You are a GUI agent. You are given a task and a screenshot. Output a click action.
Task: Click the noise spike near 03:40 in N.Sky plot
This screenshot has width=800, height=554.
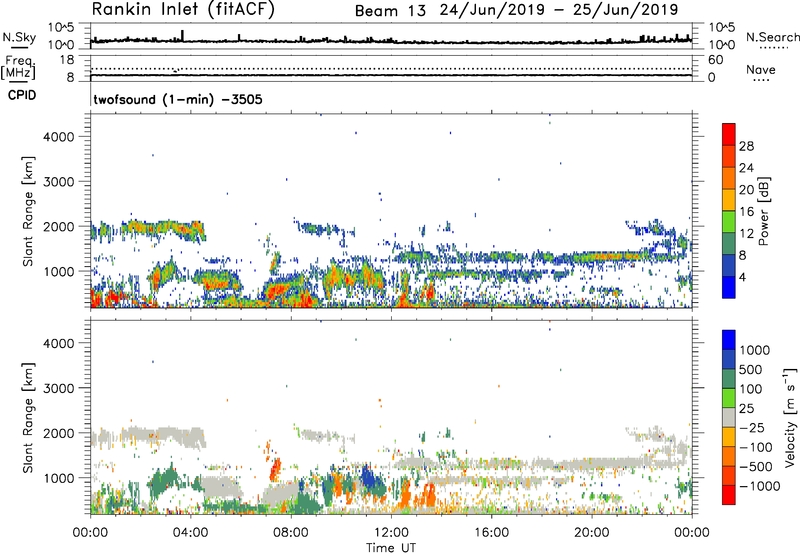(183, 35)
